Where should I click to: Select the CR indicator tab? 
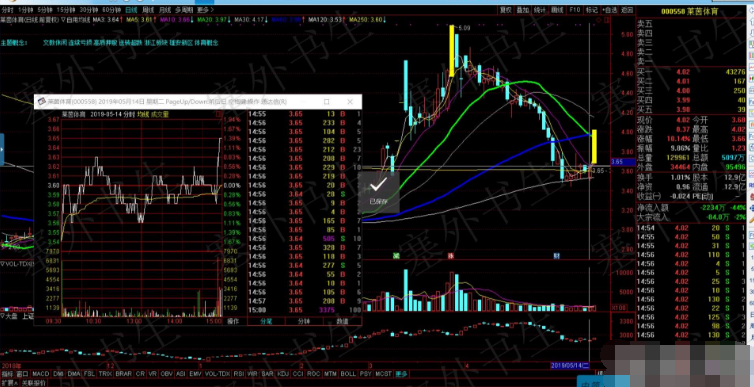(140, 374)
